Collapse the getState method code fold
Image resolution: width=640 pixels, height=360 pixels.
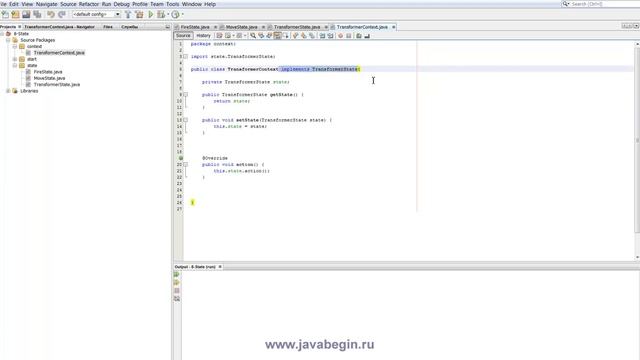(x=186, y=95)
